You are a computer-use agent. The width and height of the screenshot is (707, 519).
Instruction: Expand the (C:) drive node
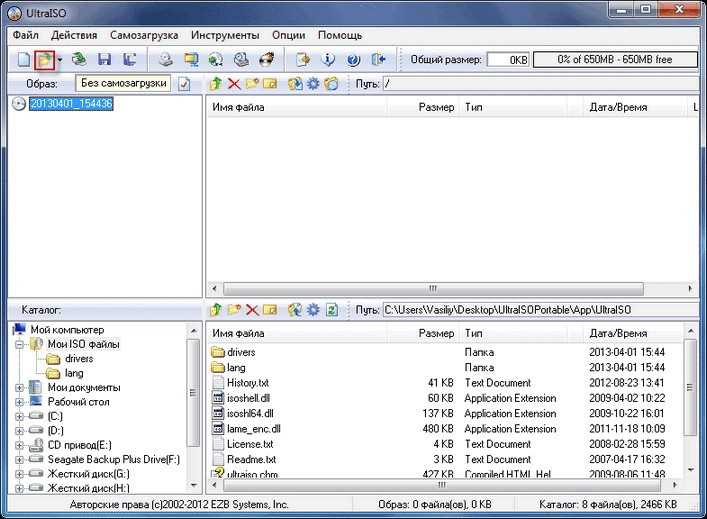(x=19, y=417)
